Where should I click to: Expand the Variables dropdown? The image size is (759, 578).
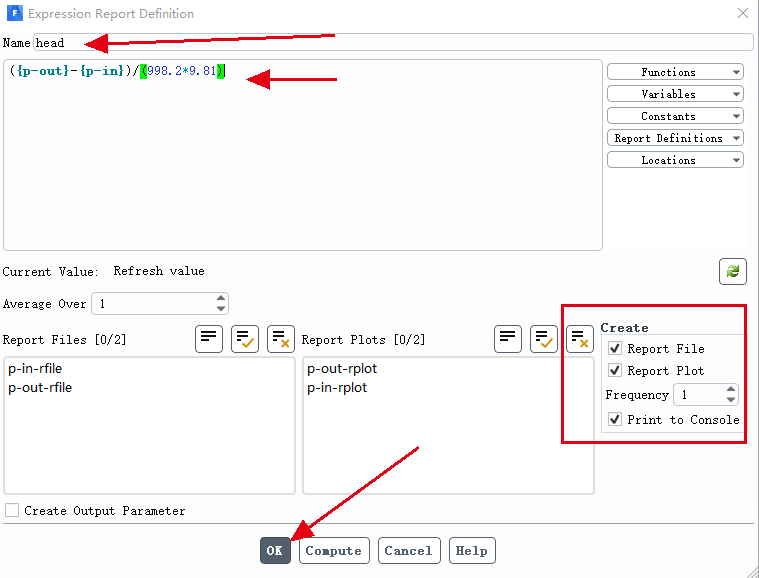(675, 94)
